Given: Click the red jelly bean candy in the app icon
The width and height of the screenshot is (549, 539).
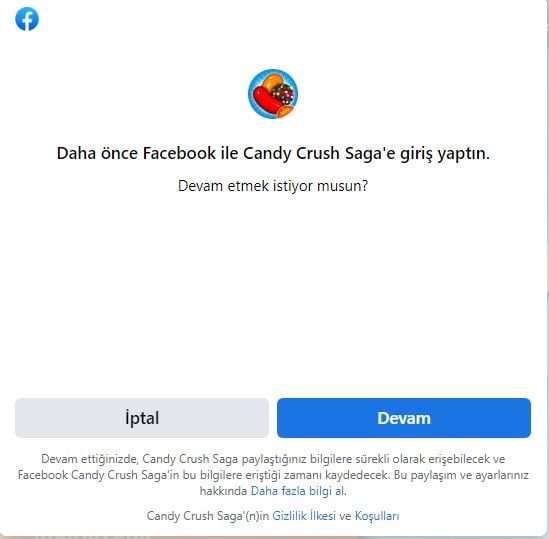Looking at the screenshot, I should click(267, 99).
